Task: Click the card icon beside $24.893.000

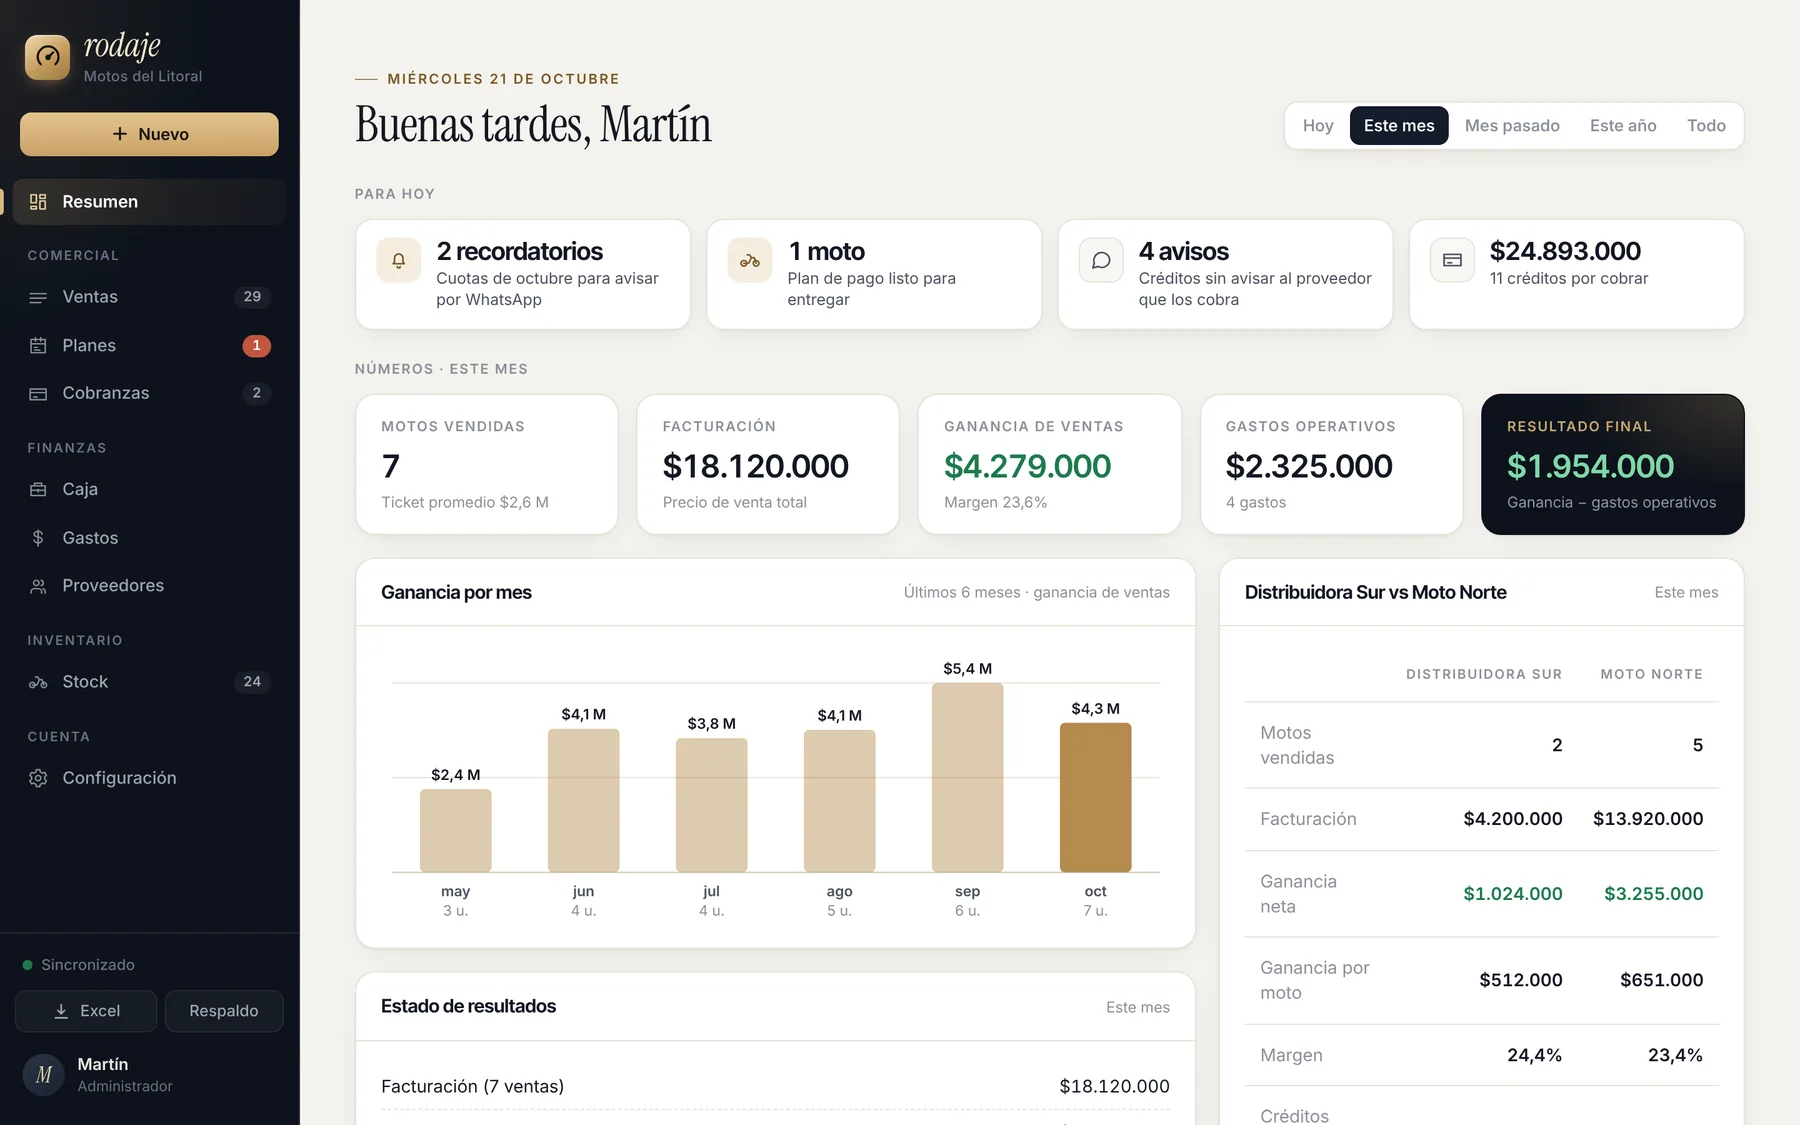Action: point(1452,261)
